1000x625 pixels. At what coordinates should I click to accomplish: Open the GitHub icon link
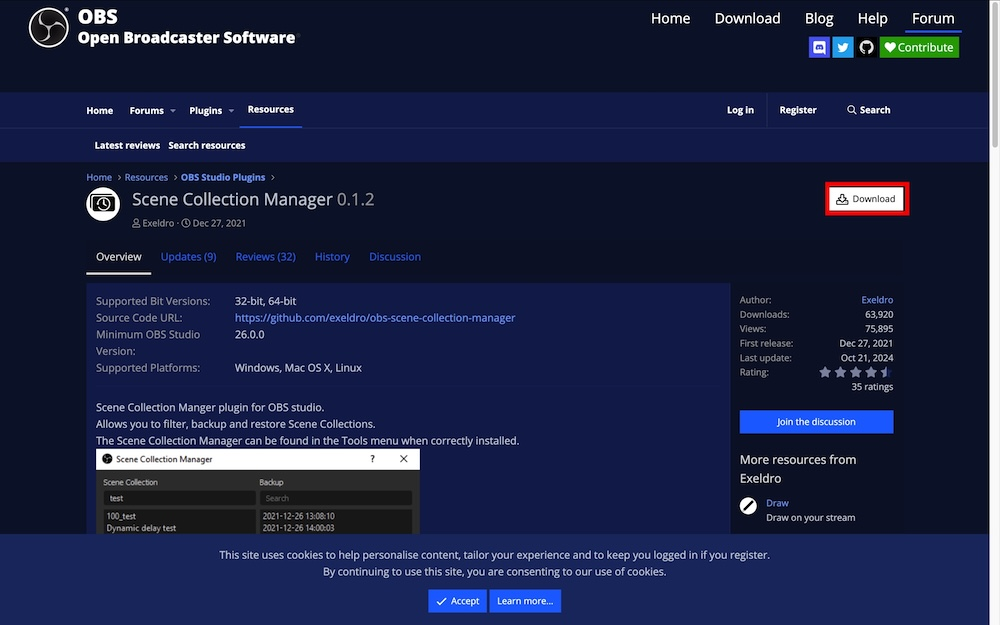(x=866, y=47)
